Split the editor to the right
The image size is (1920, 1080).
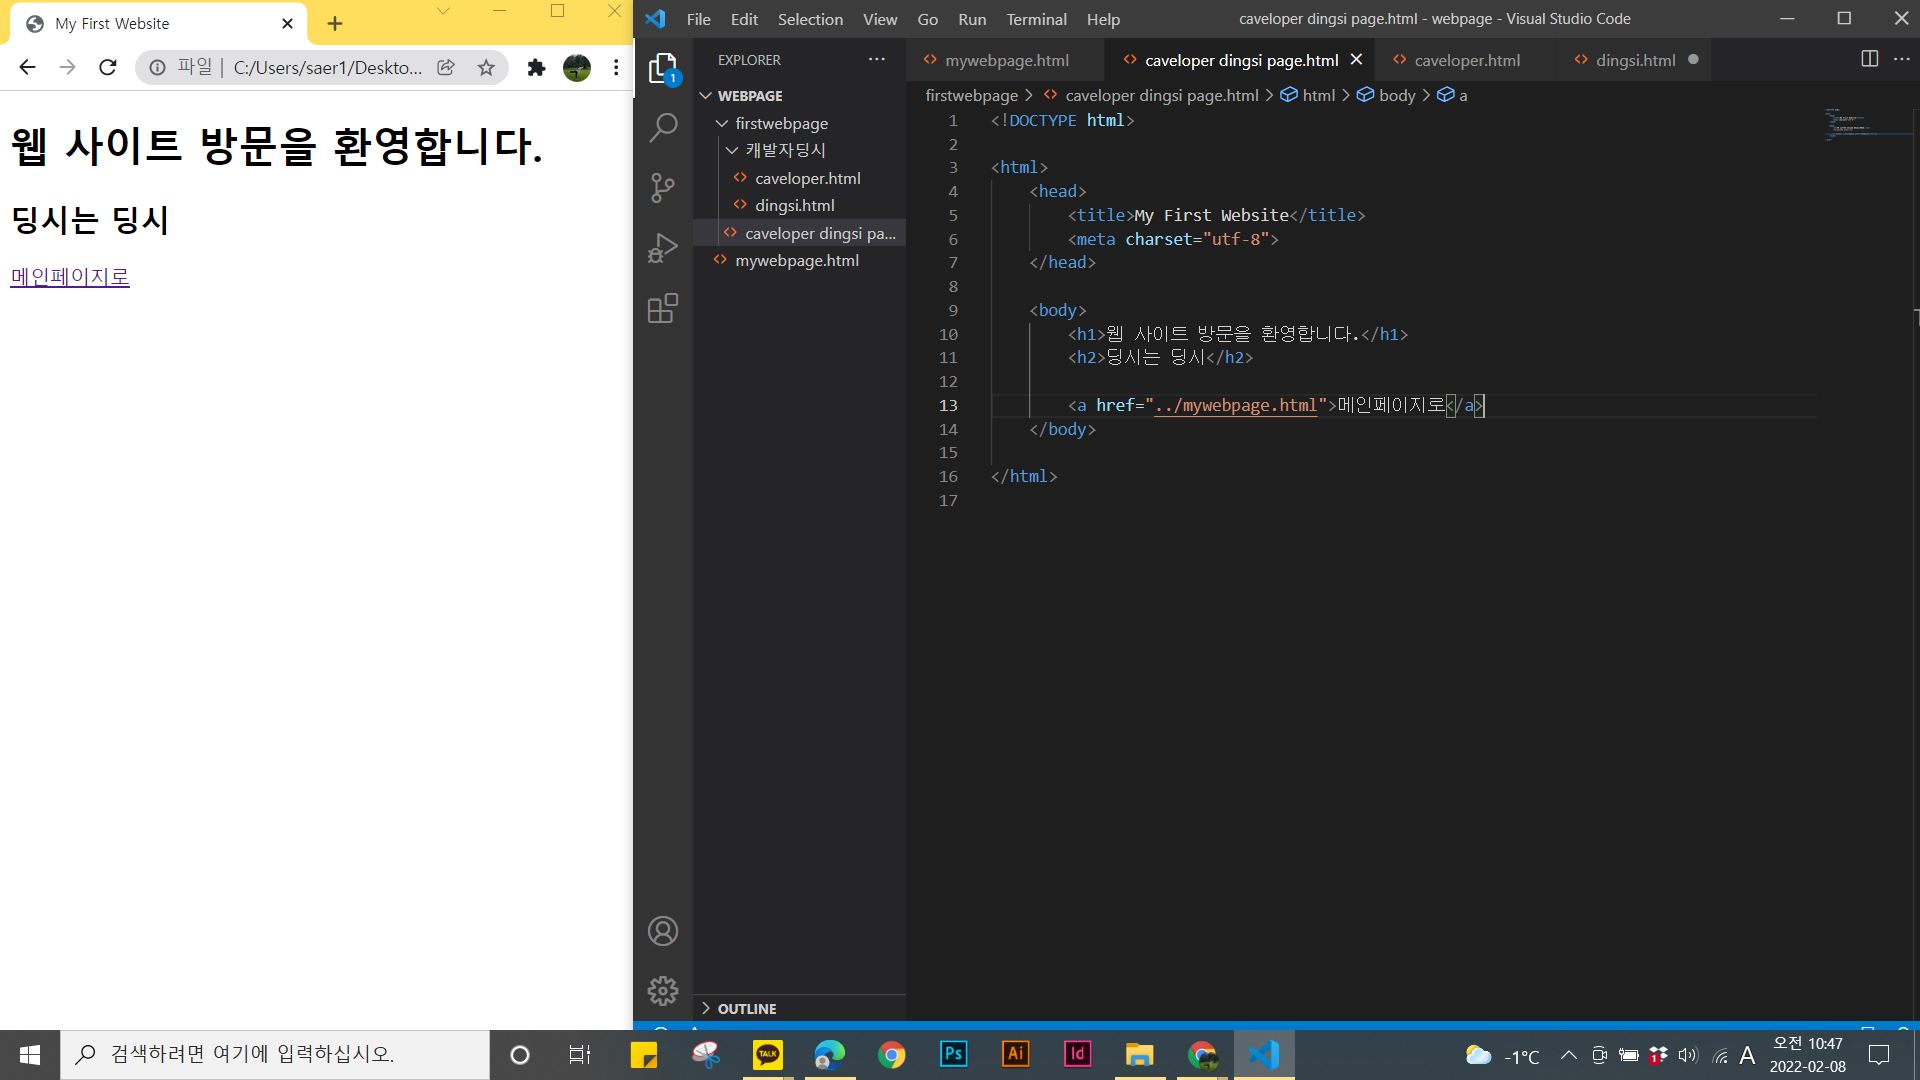tap(1869, 59)
